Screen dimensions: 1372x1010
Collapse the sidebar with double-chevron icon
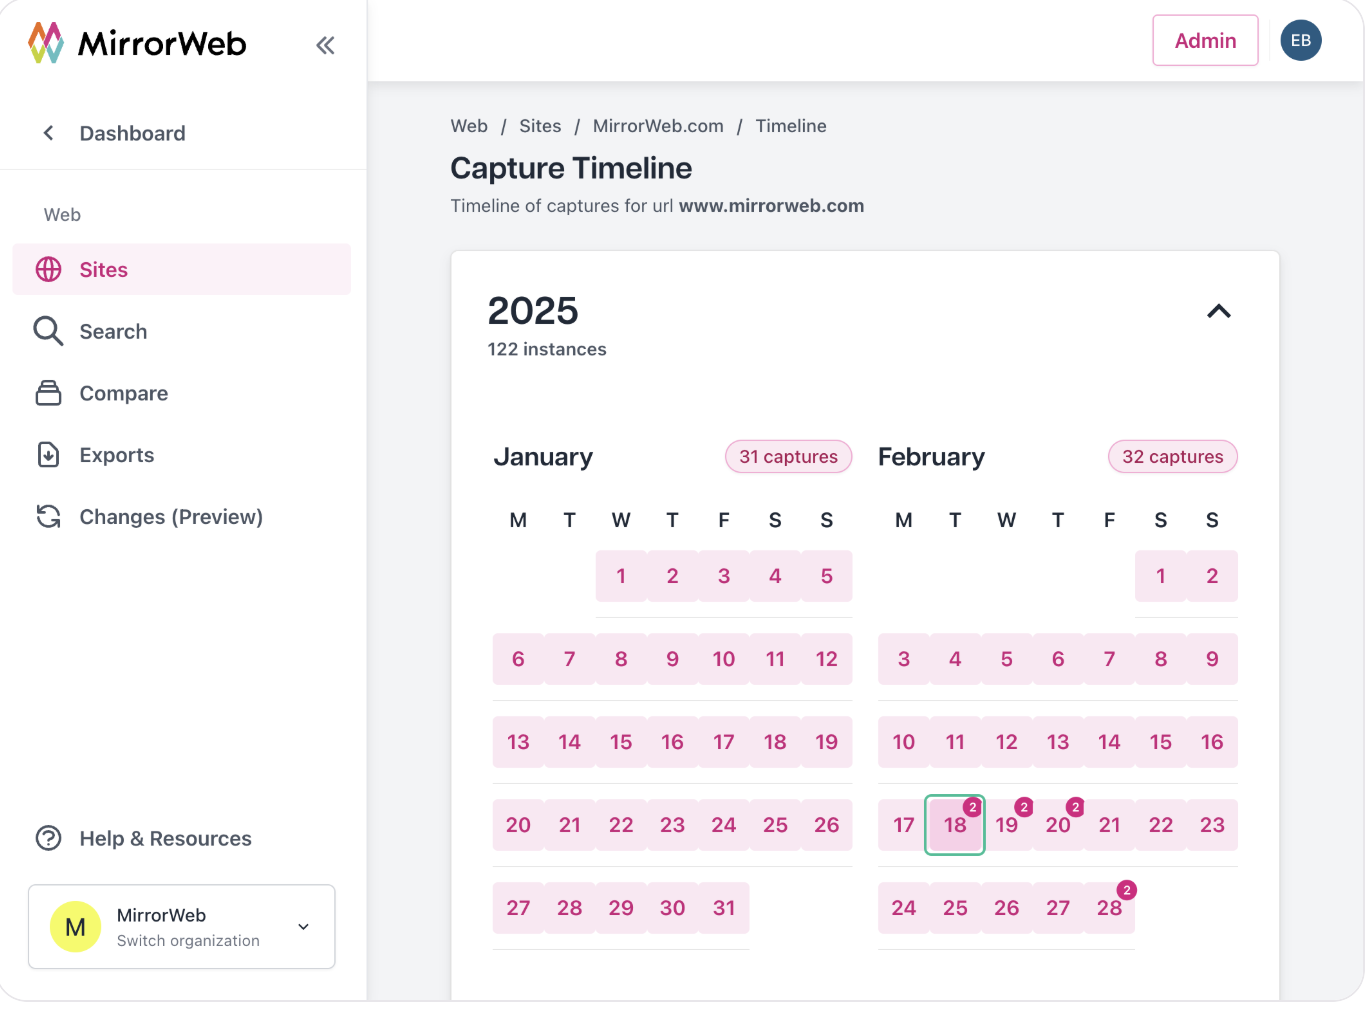pos(325,45)
